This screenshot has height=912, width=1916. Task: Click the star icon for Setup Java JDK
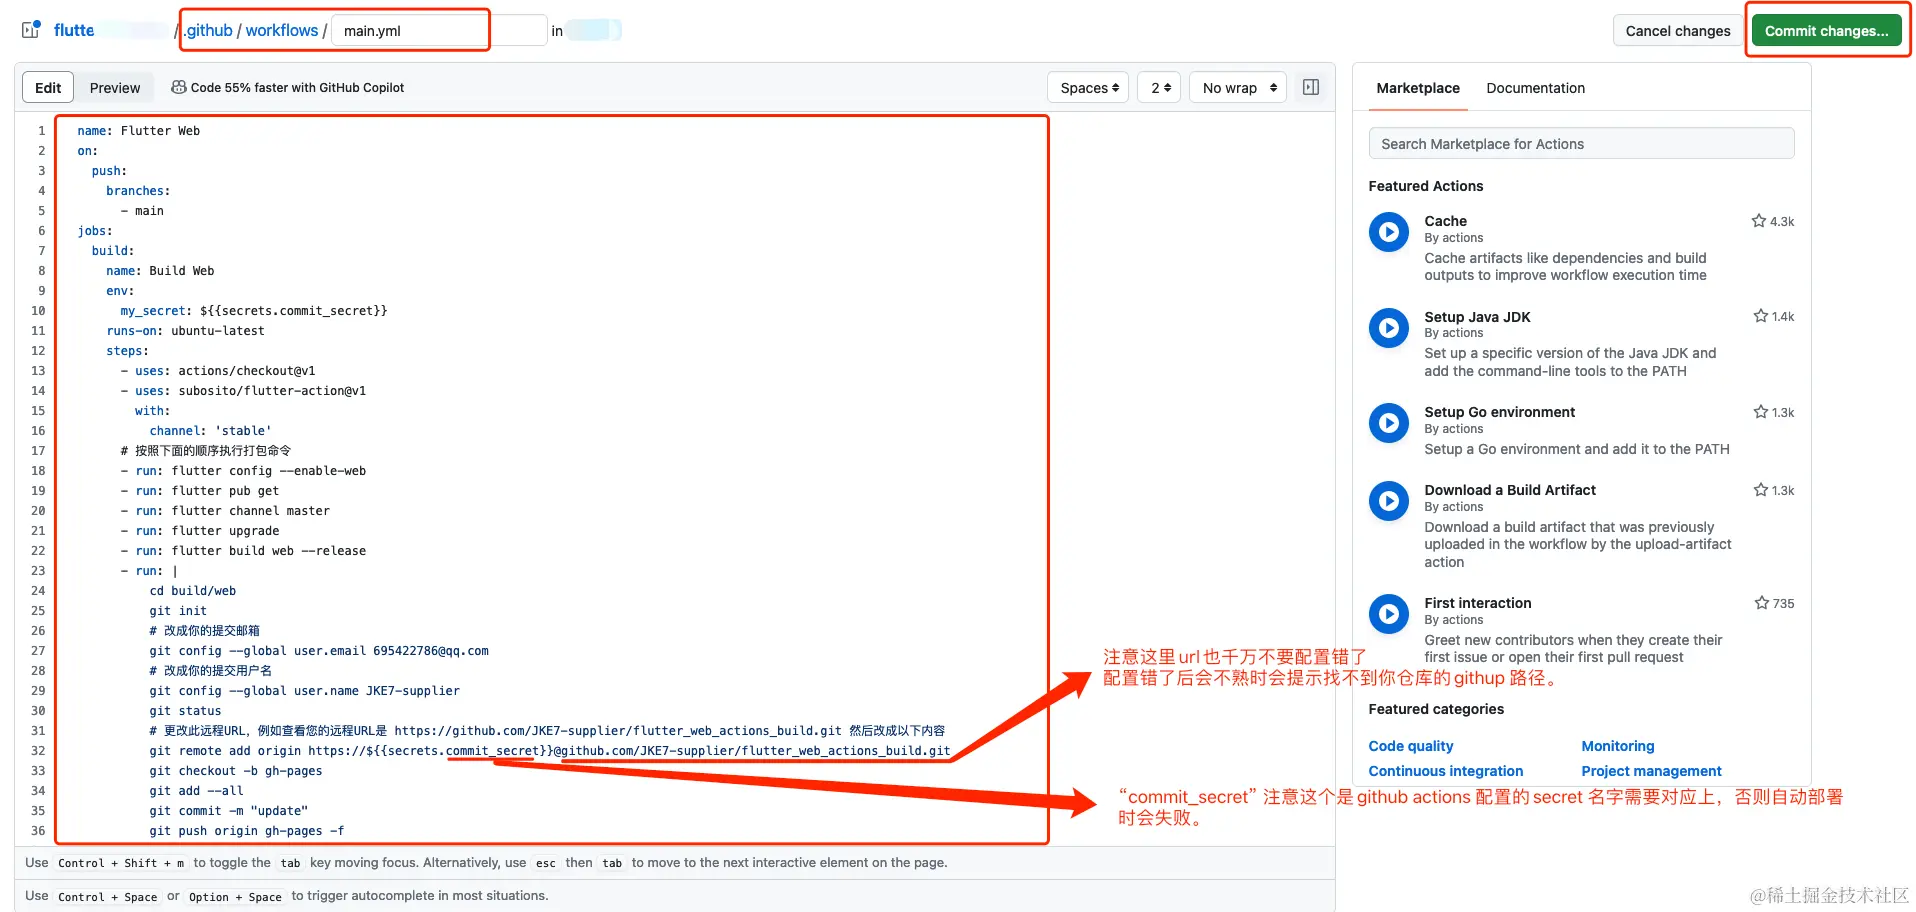click(1761, 316)
